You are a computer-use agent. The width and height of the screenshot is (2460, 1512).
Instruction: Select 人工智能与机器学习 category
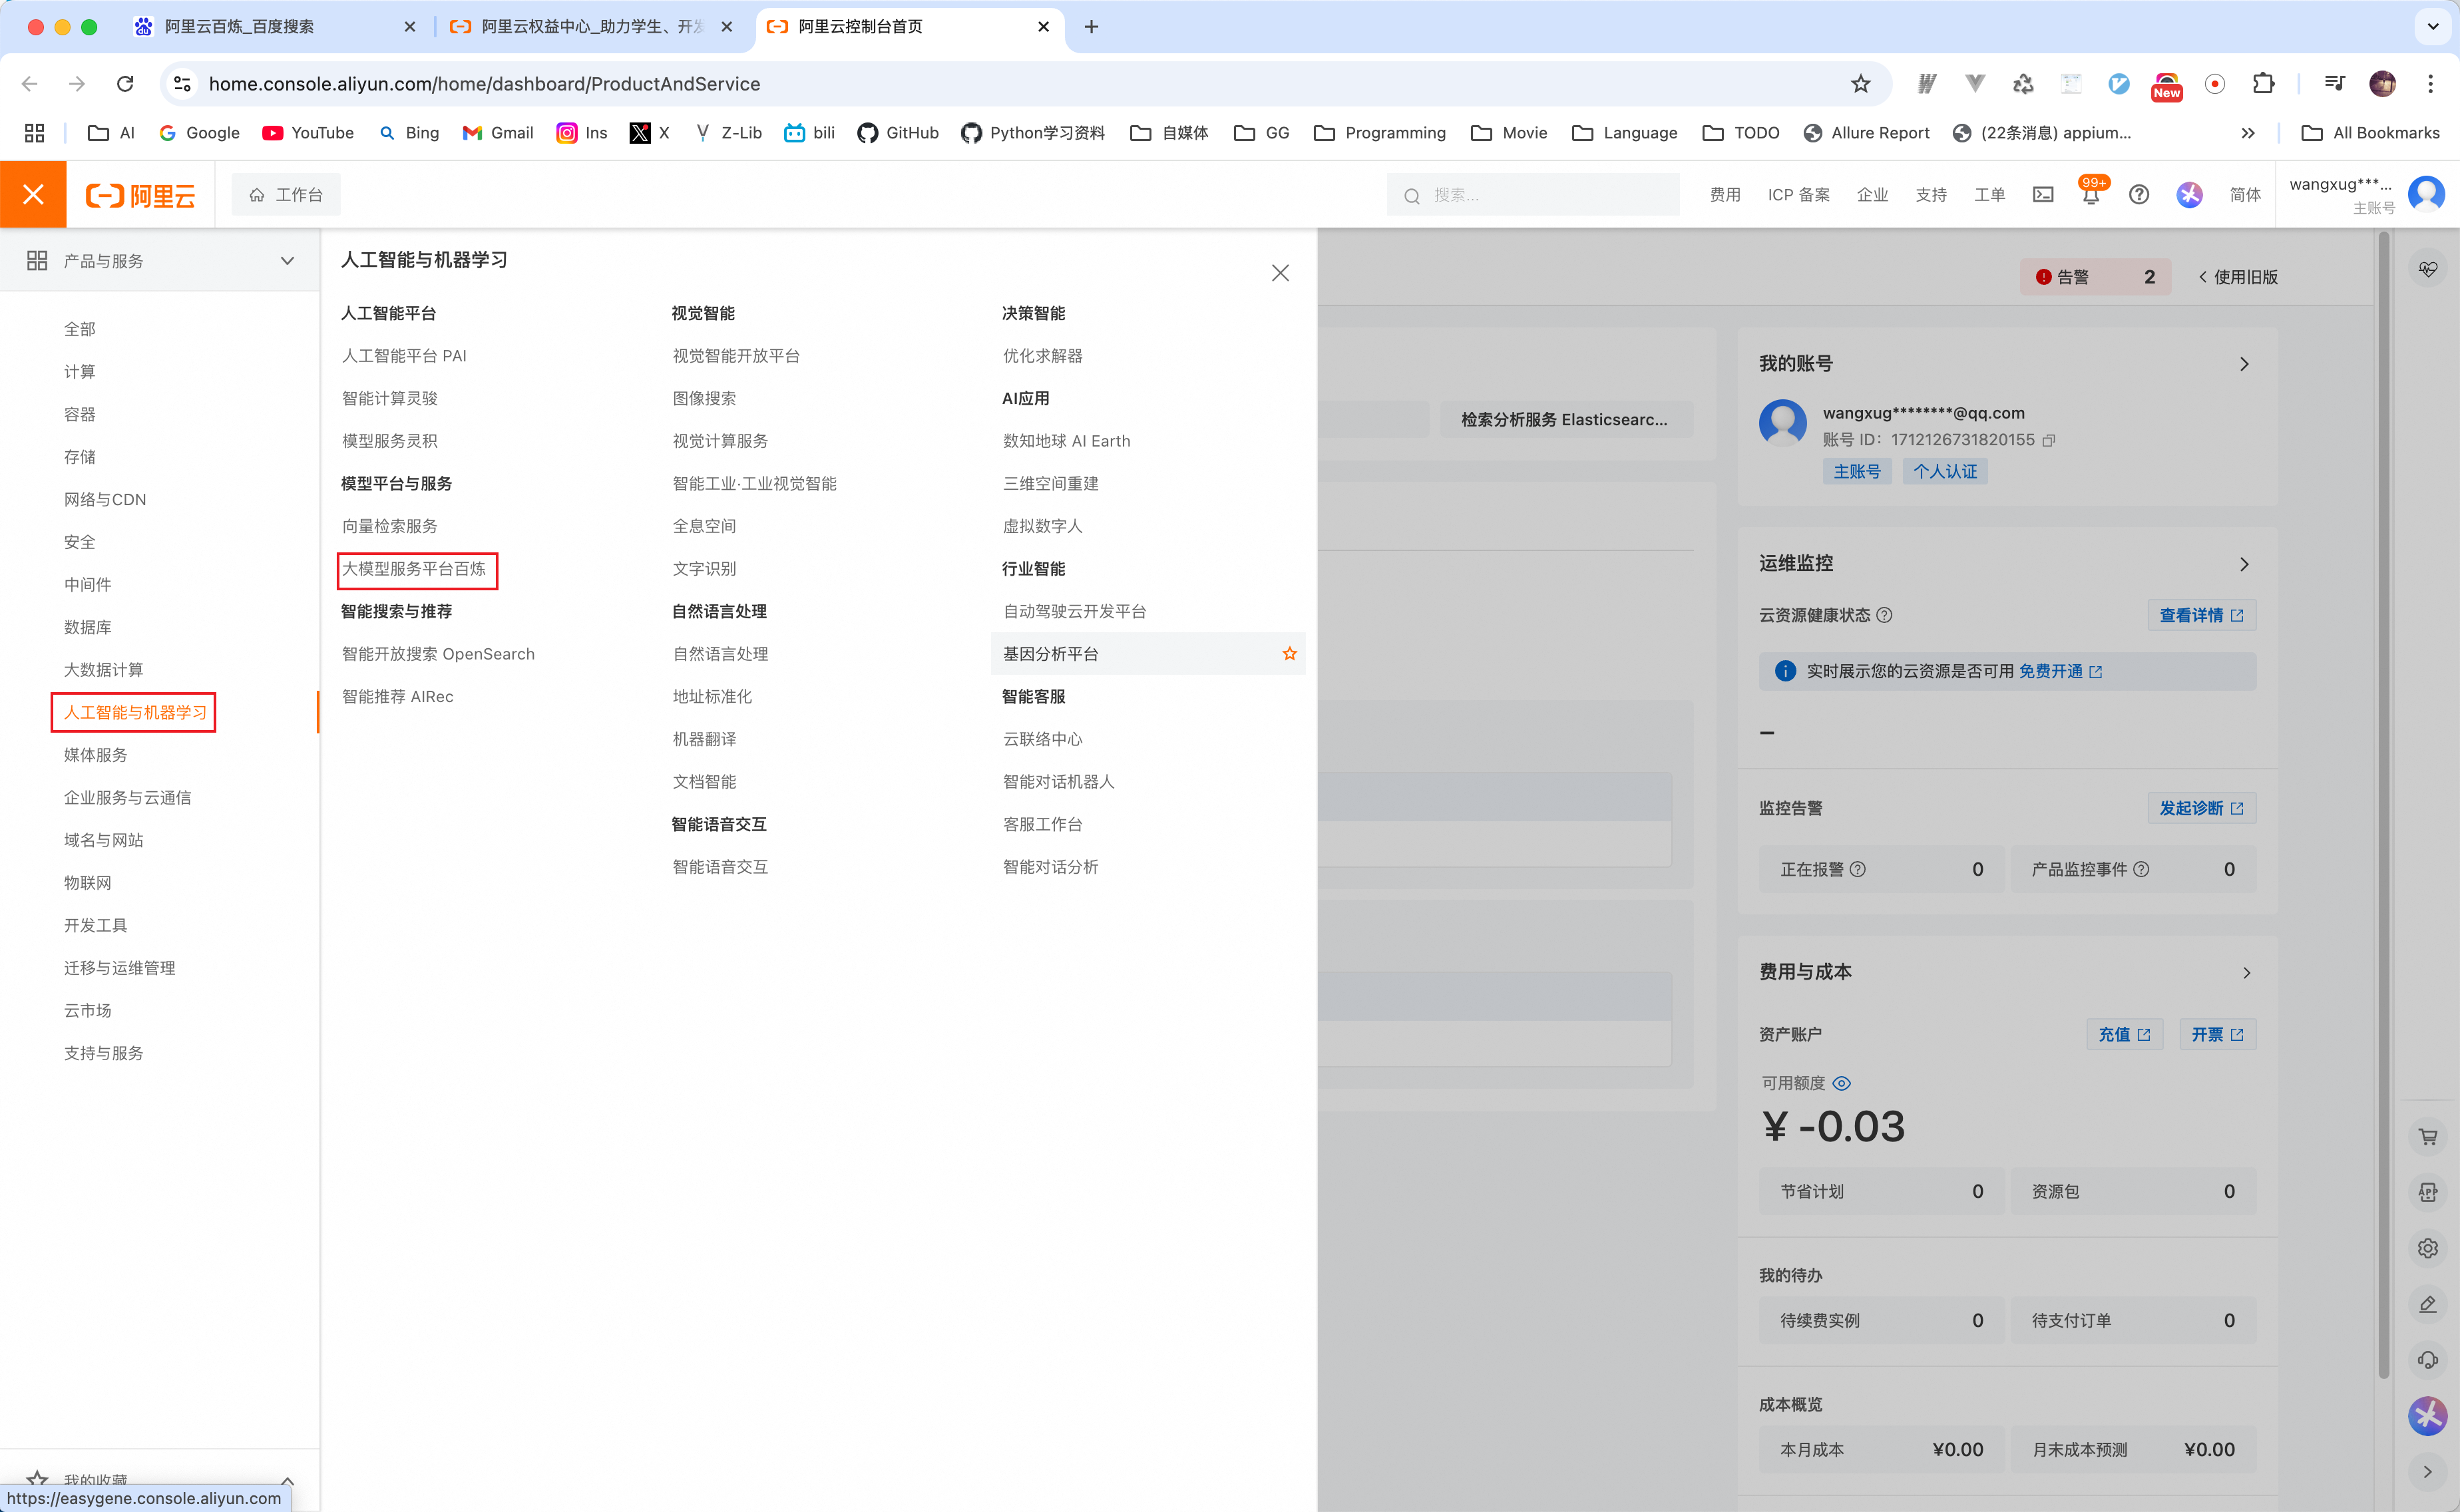[x=135, y=712]
